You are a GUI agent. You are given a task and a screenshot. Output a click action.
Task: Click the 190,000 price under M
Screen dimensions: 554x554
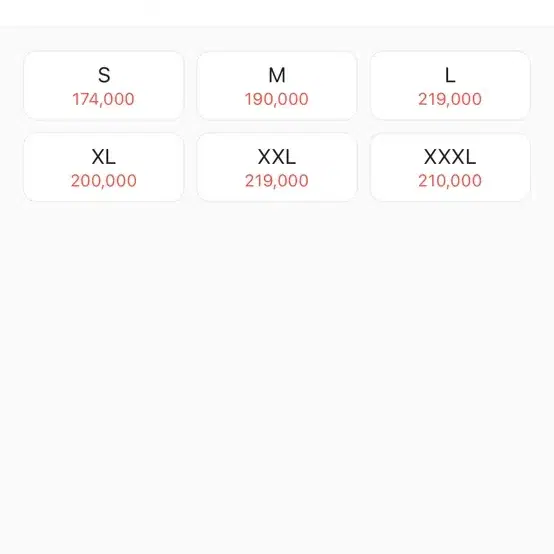pos(277,99)
